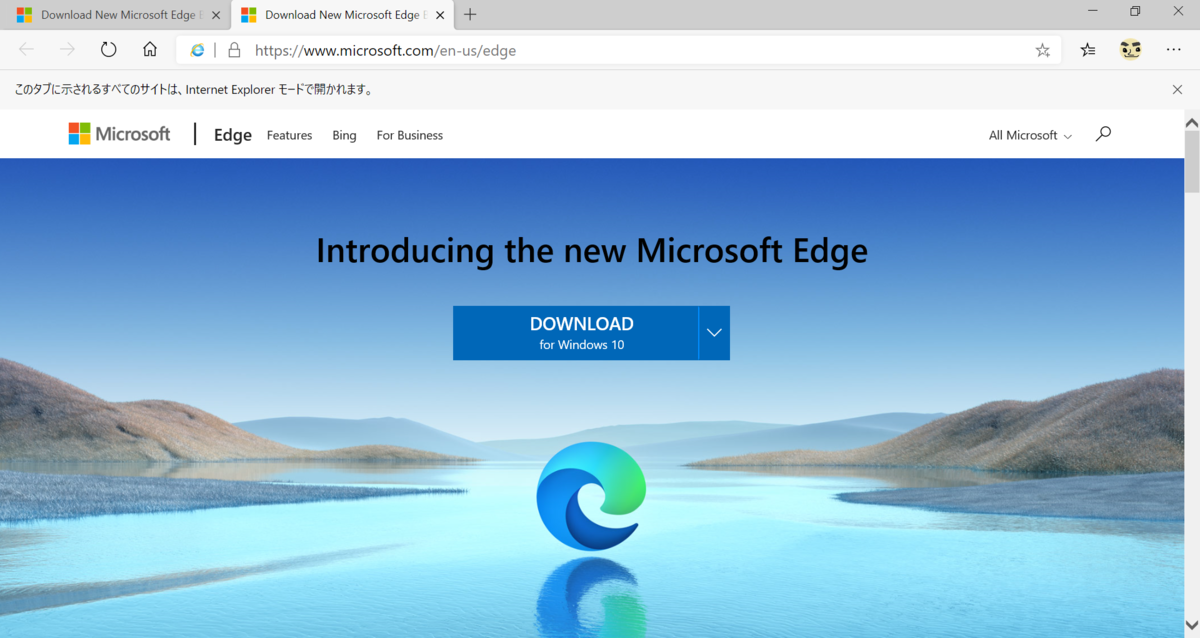The height and width of the screenshot is (638, 1200).
Task: Click the forward navigation arrow
Action: 67,50
